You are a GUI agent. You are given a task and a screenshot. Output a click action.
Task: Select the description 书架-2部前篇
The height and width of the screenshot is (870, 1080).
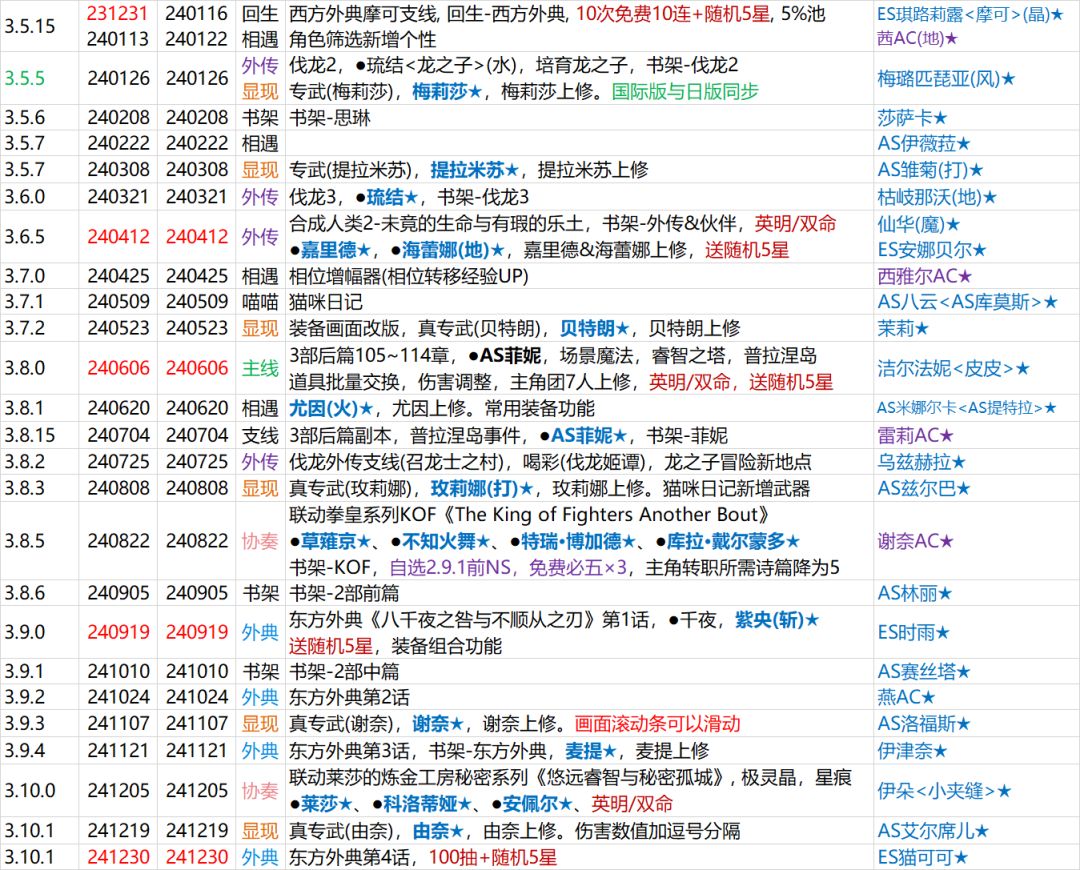[x=344, y=593]
